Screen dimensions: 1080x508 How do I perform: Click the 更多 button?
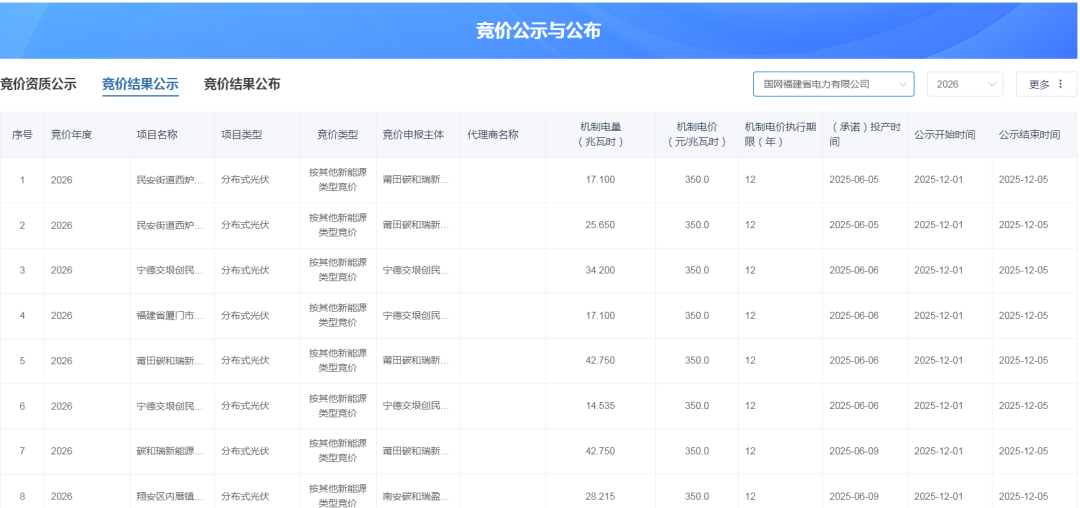tap(1046, 84)
